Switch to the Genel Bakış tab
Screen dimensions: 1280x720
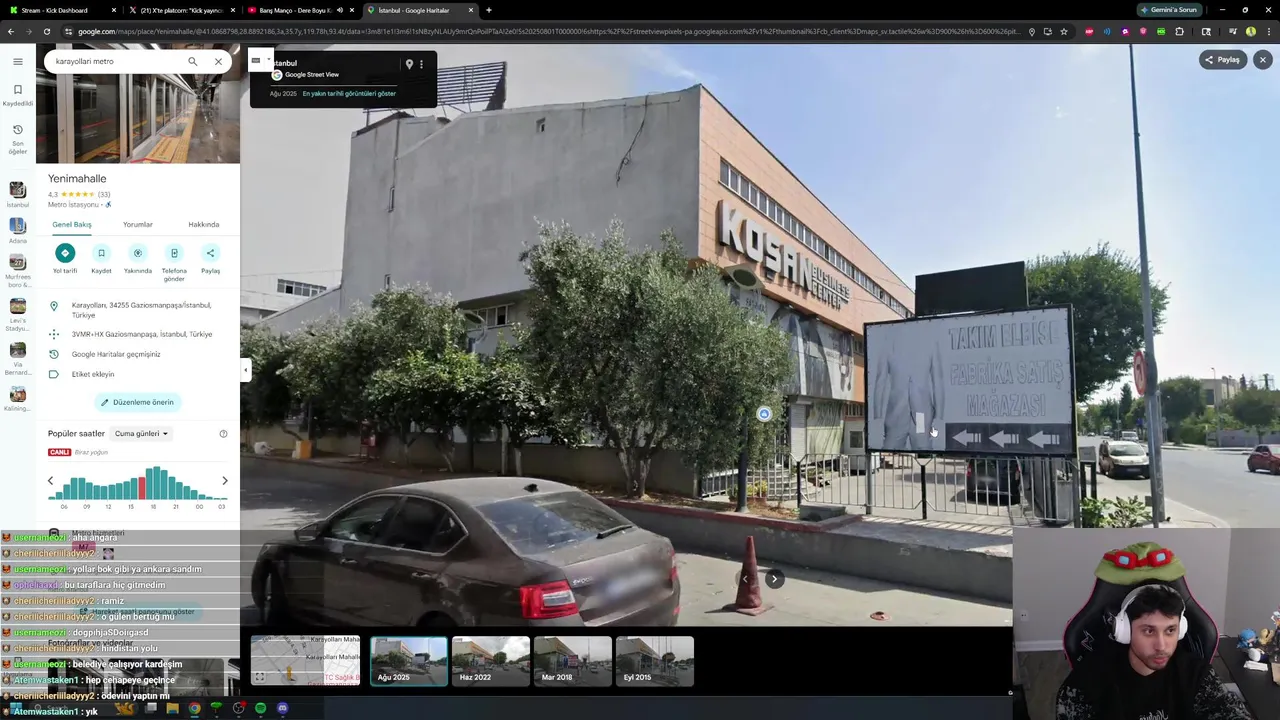pyautogui.click(x=72, y=224)
